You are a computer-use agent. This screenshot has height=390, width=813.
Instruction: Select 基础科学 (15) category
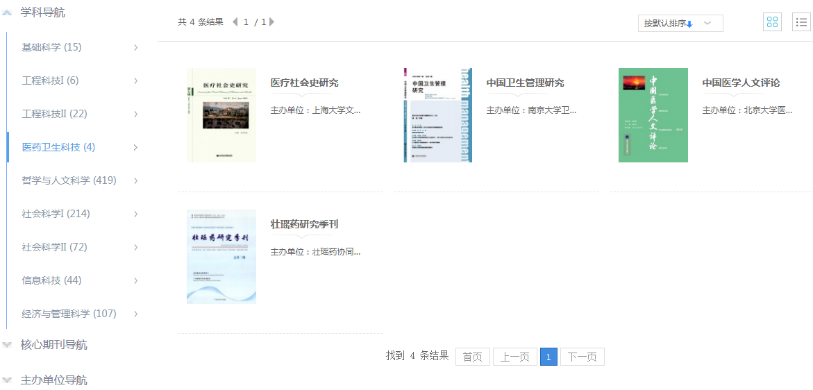(x=51, y=48)
